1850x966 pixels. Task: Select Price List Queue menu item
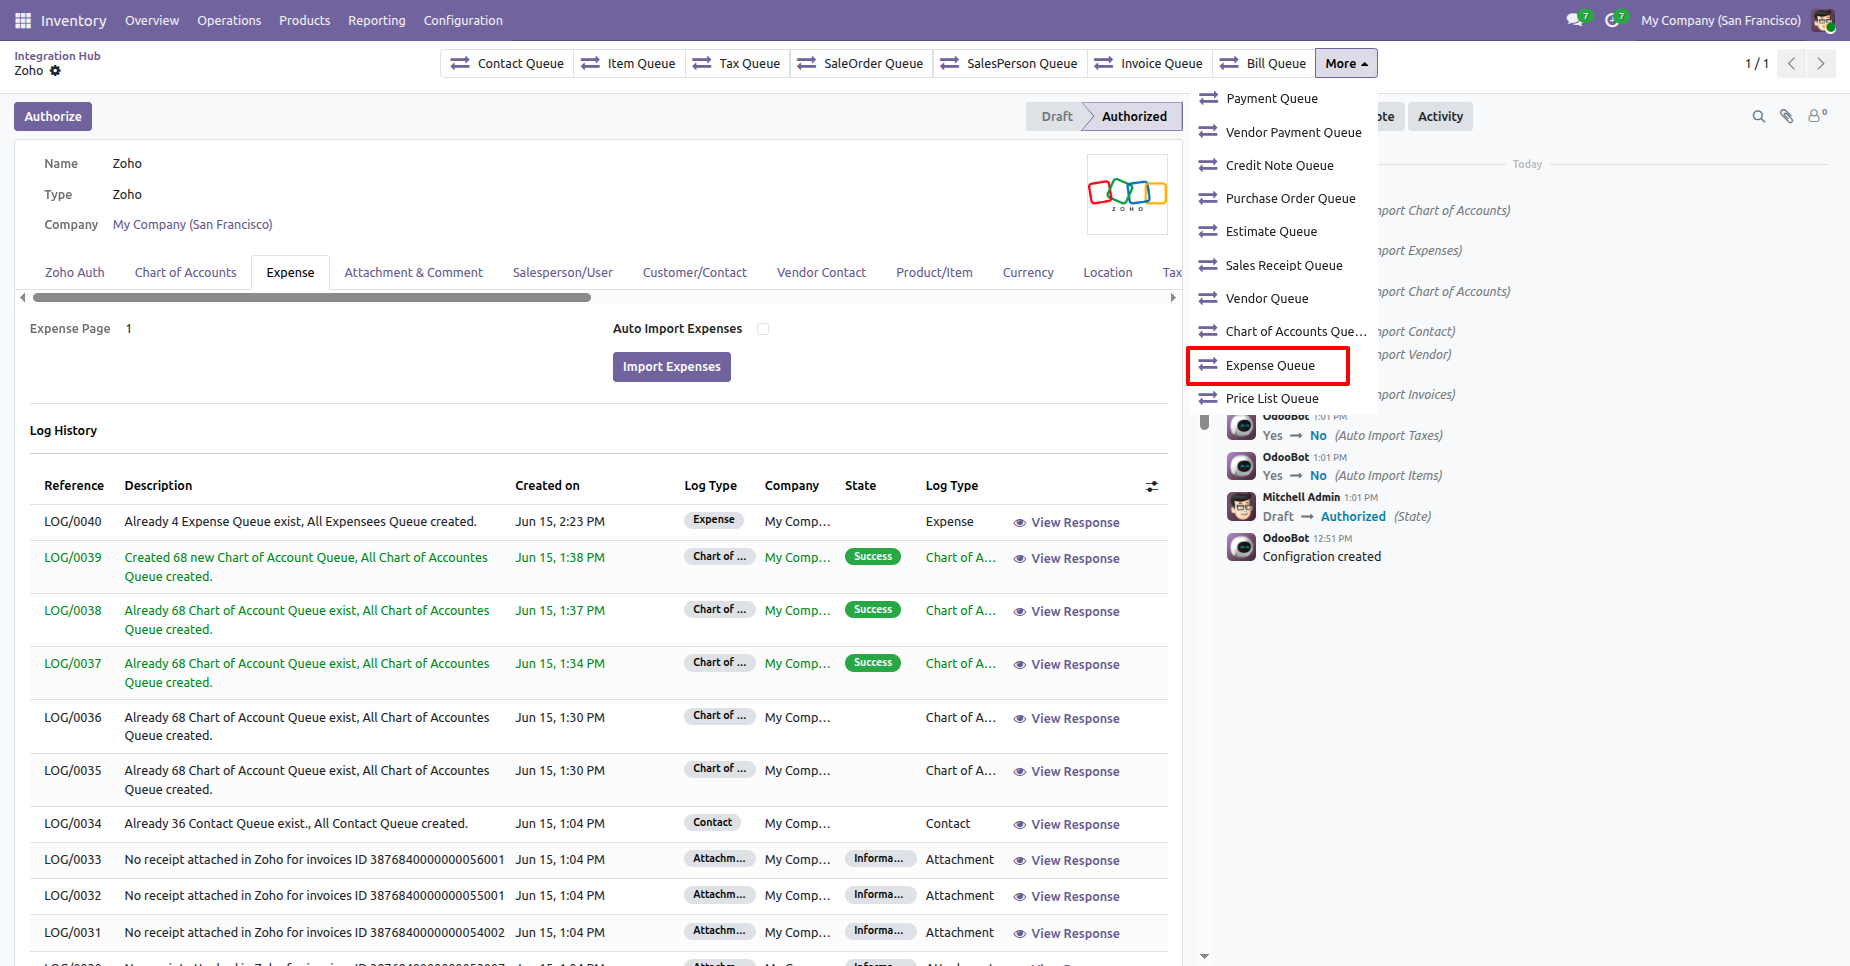point(1283,398)
